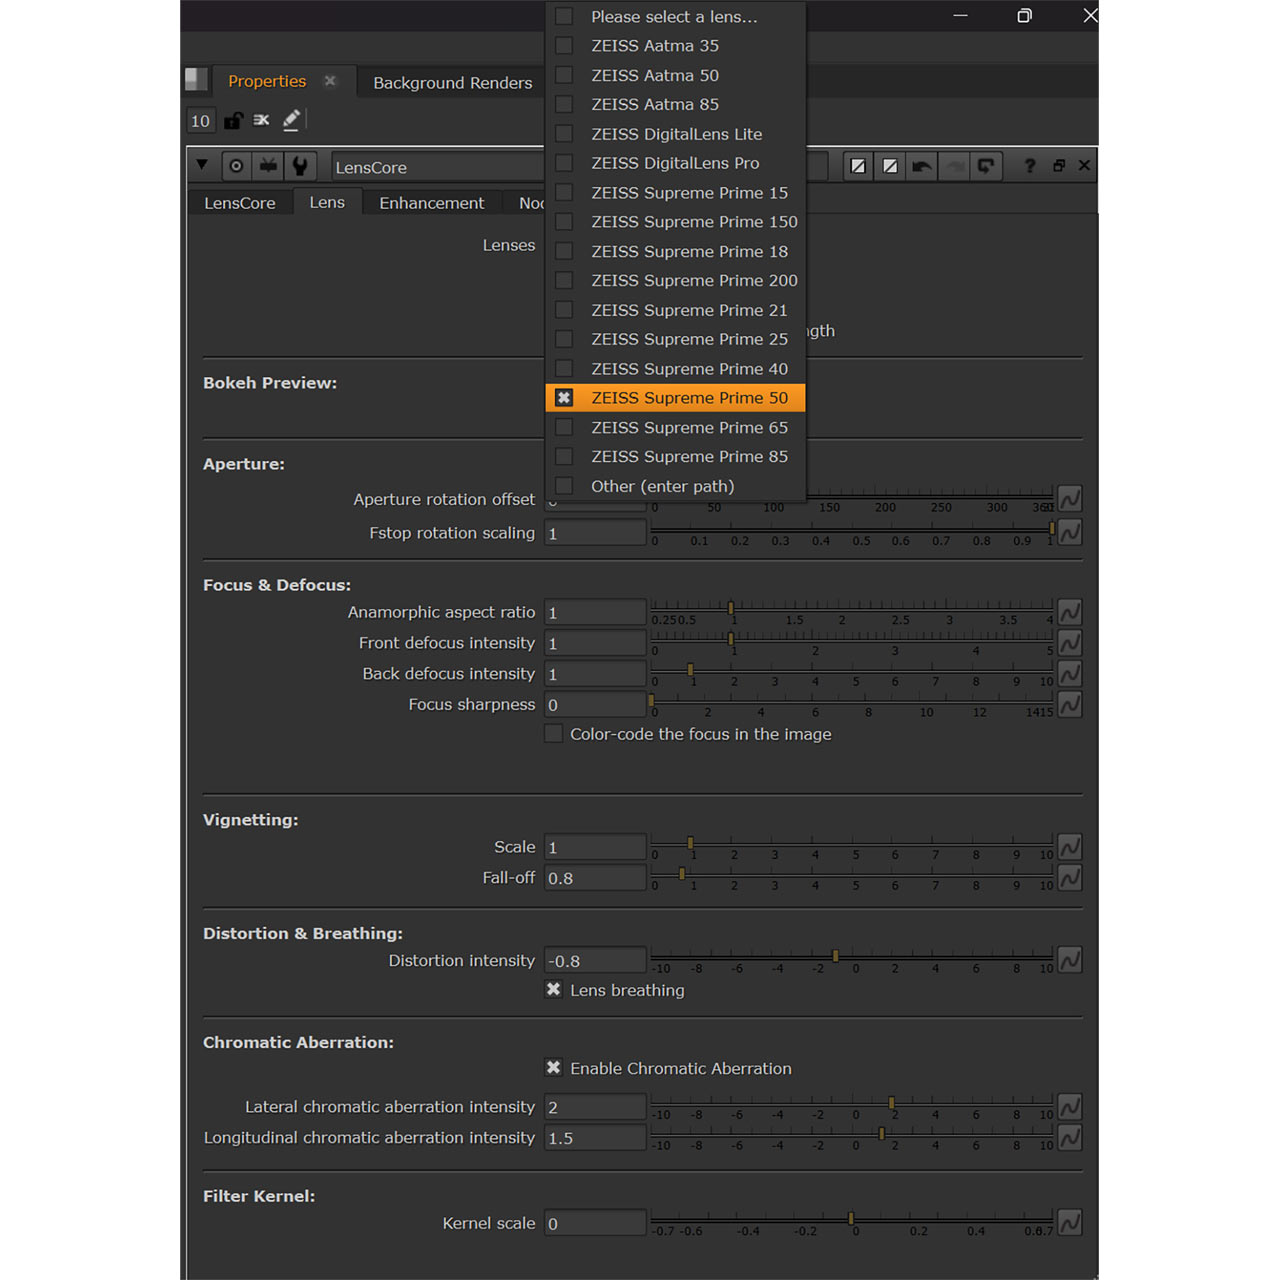
Task: Pick ZEISS Supreme Prime 40 lens
Action: pyautogui.click(x=675, y=369)
